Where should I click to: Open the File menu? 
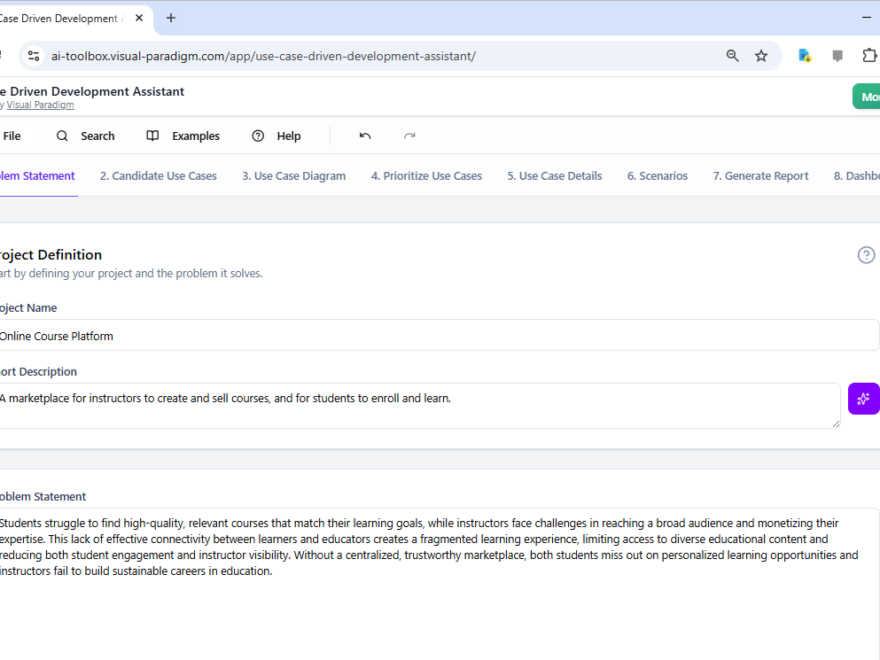(x=12, y=136)
